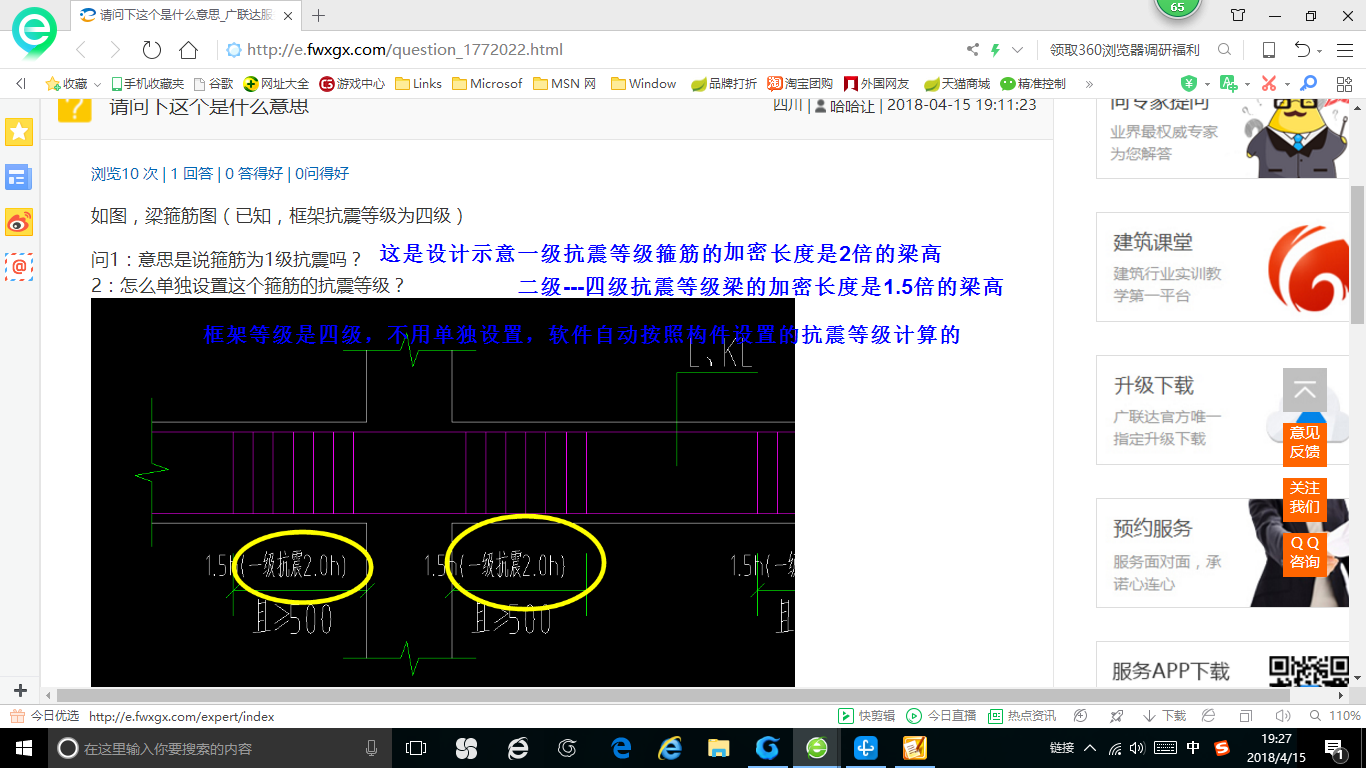Image resolution: width=1366 pixels, height=768 pixels.
Task: Select the current page tab
Action: (187, 15)
